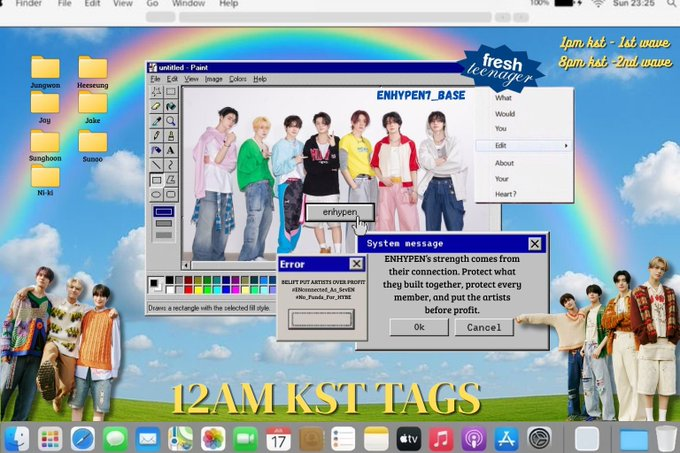Open the File menu in Paint
This screenshot has width=680, height=453.
[155, 79]
